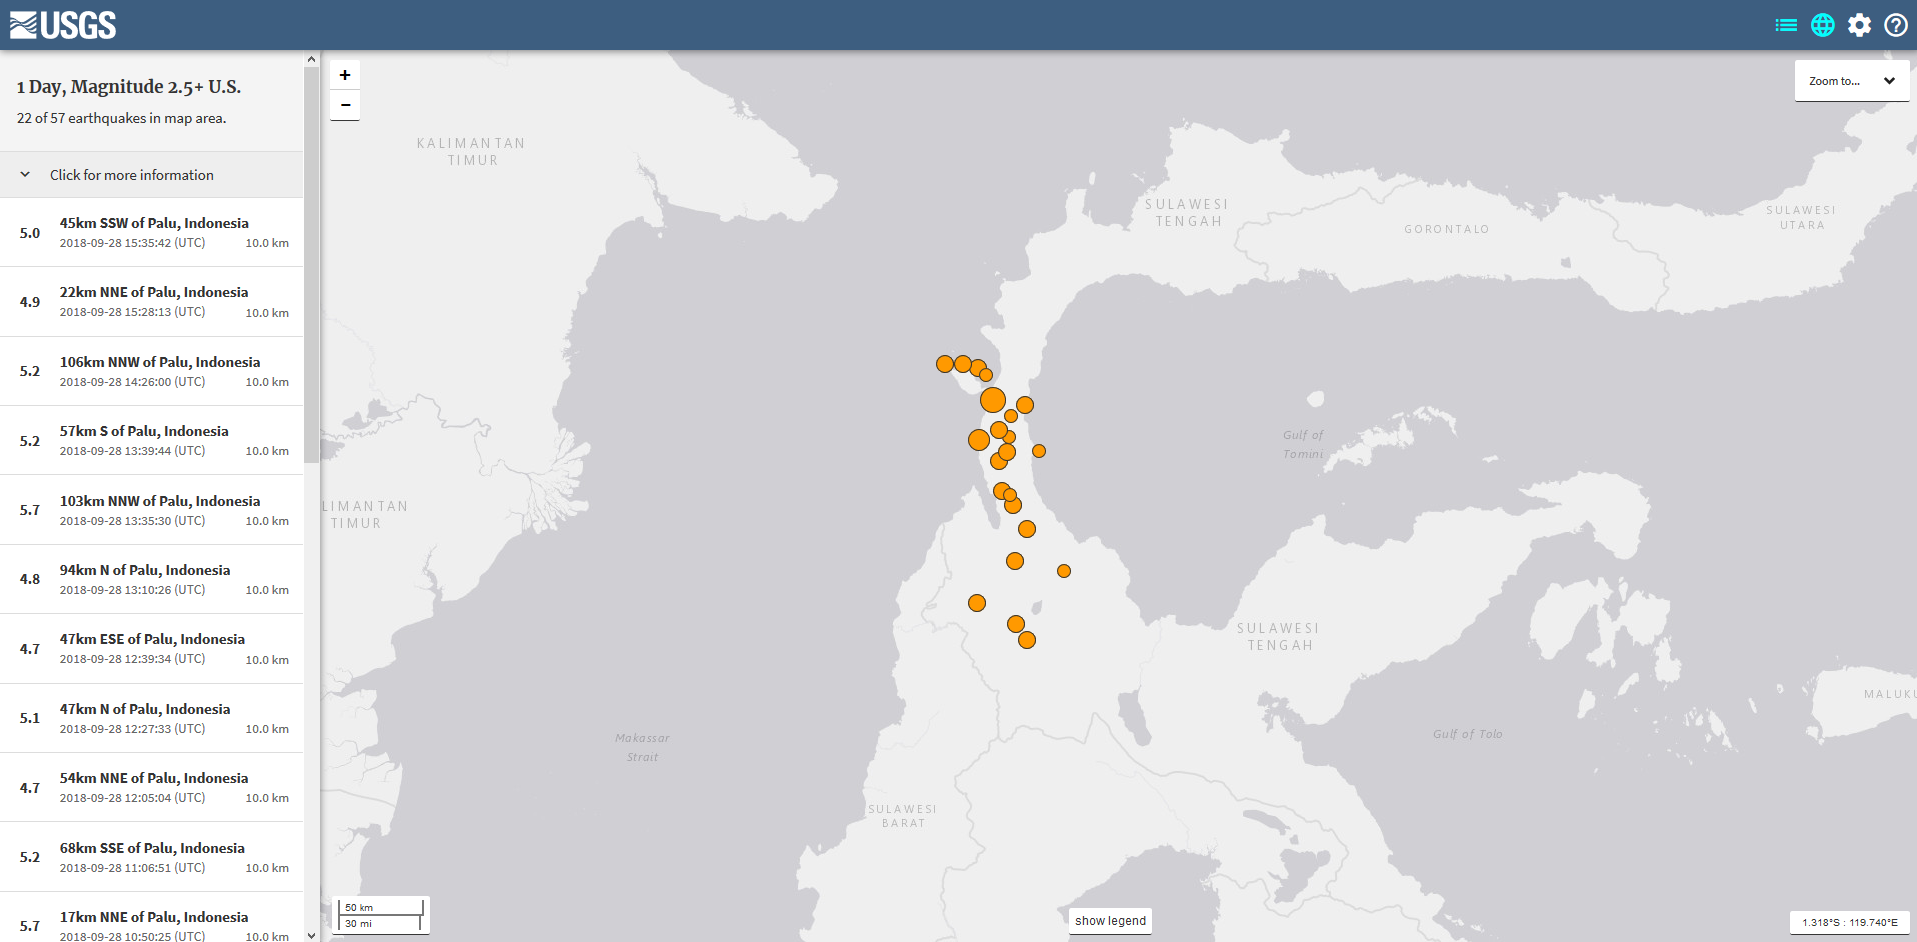
Task: Select the 4.9 quake 22km NNE of Palu
Action: click(153, 301)
